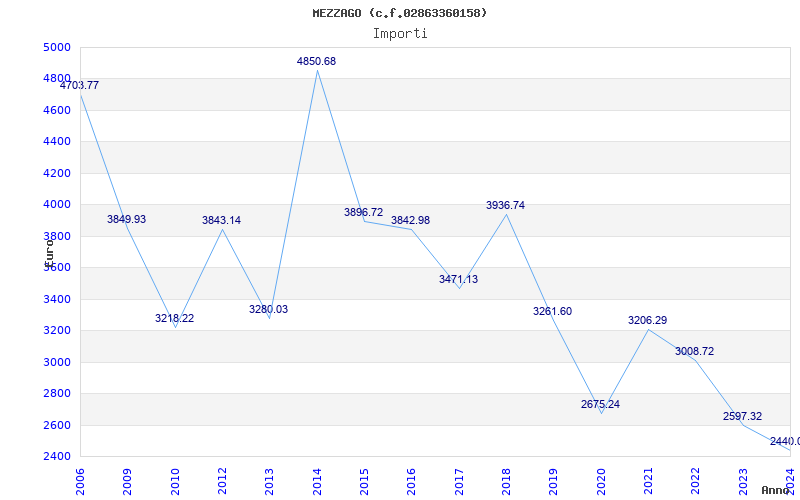Viewport: 800px width, 500px height.
Task: Click the 2019 year axis label
Action: pos(554,482)
